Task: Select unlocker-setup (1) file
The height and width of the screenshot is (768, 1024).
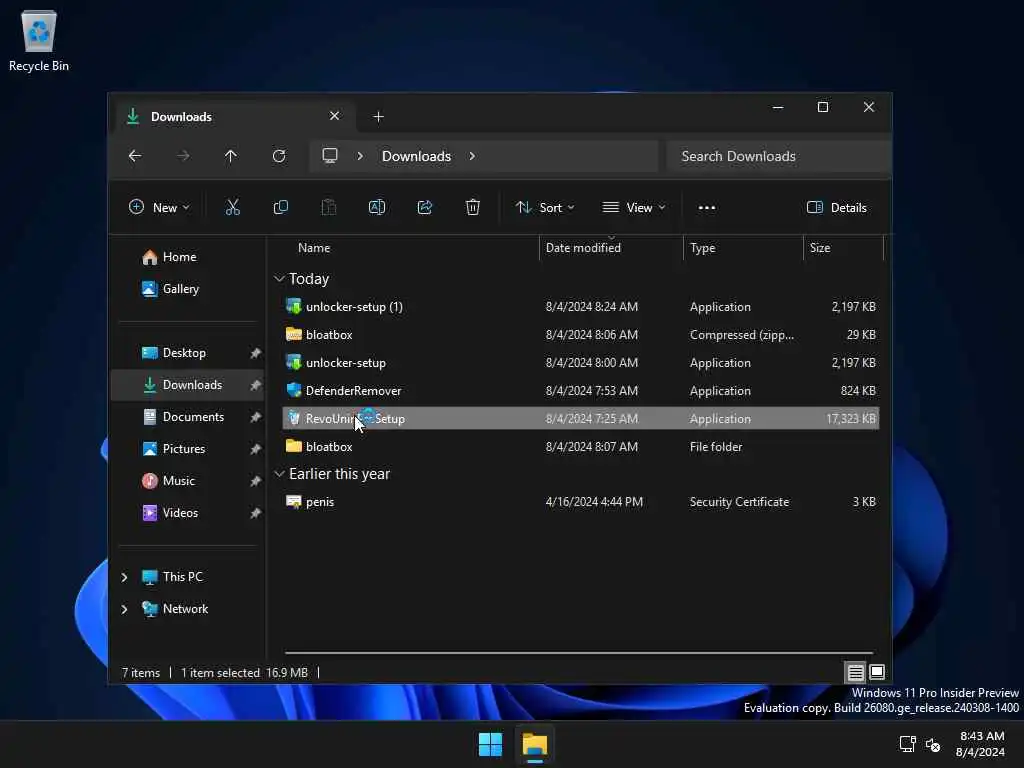Action: pyautogui.click(x=581, y=307)
